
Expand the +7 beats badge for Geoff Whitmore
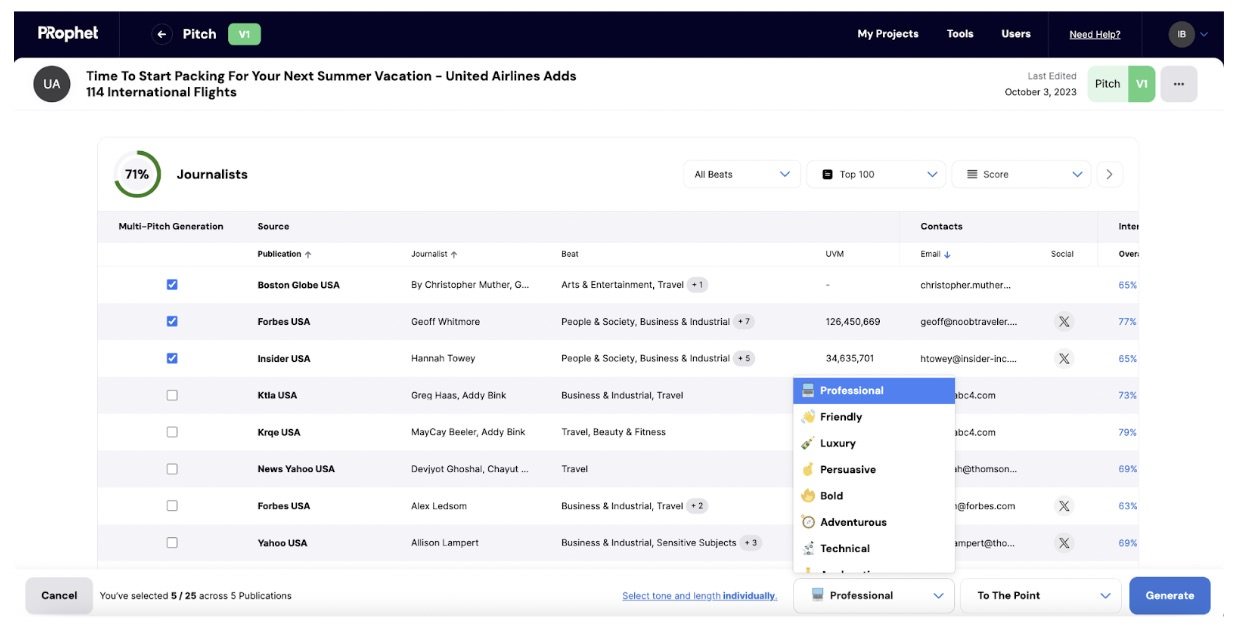[744, 322]
